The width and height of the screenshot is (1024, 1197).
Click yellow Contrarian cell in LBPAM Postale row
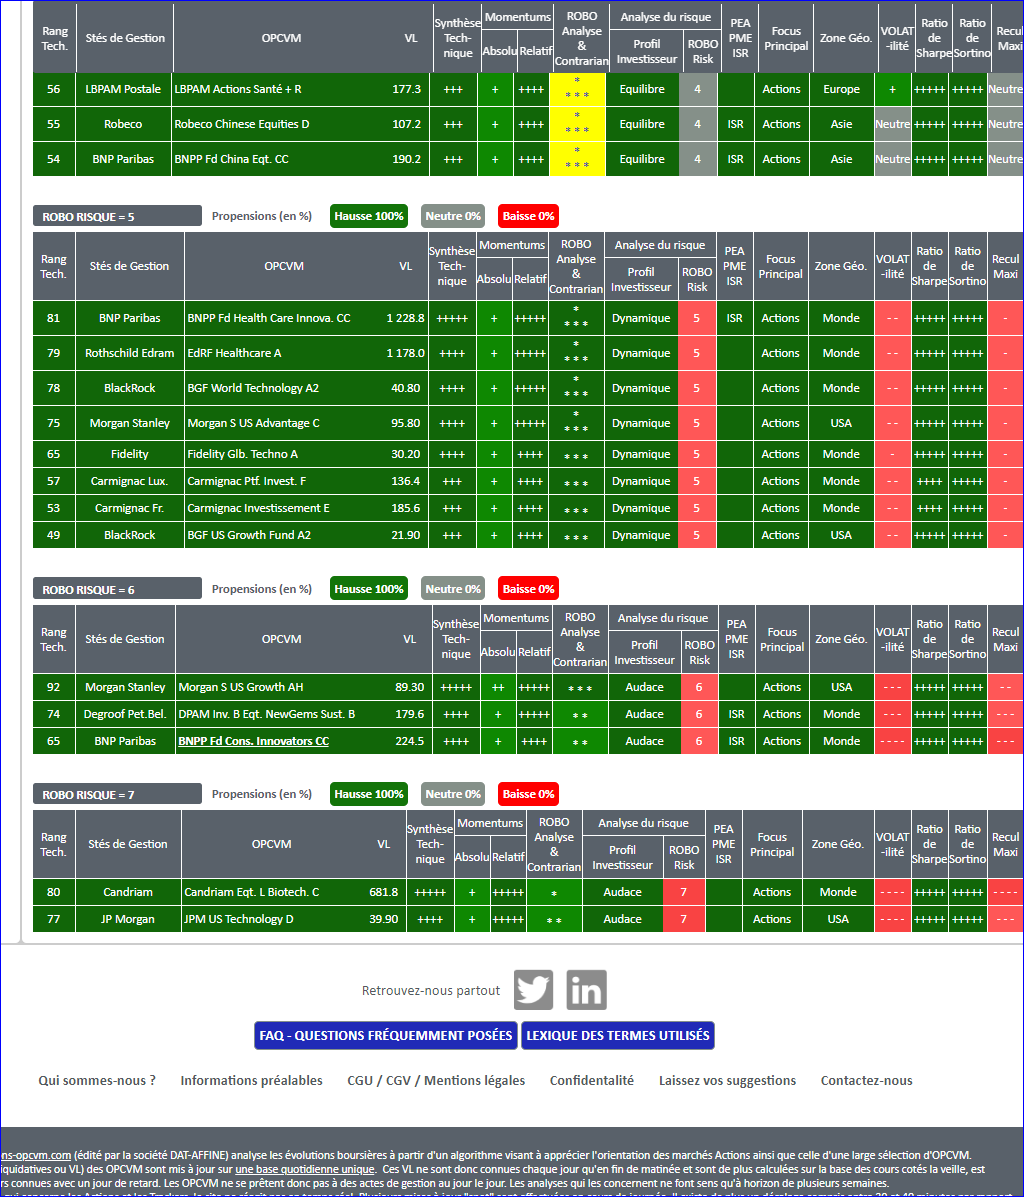pyautogui.click(x=577, y=89)
